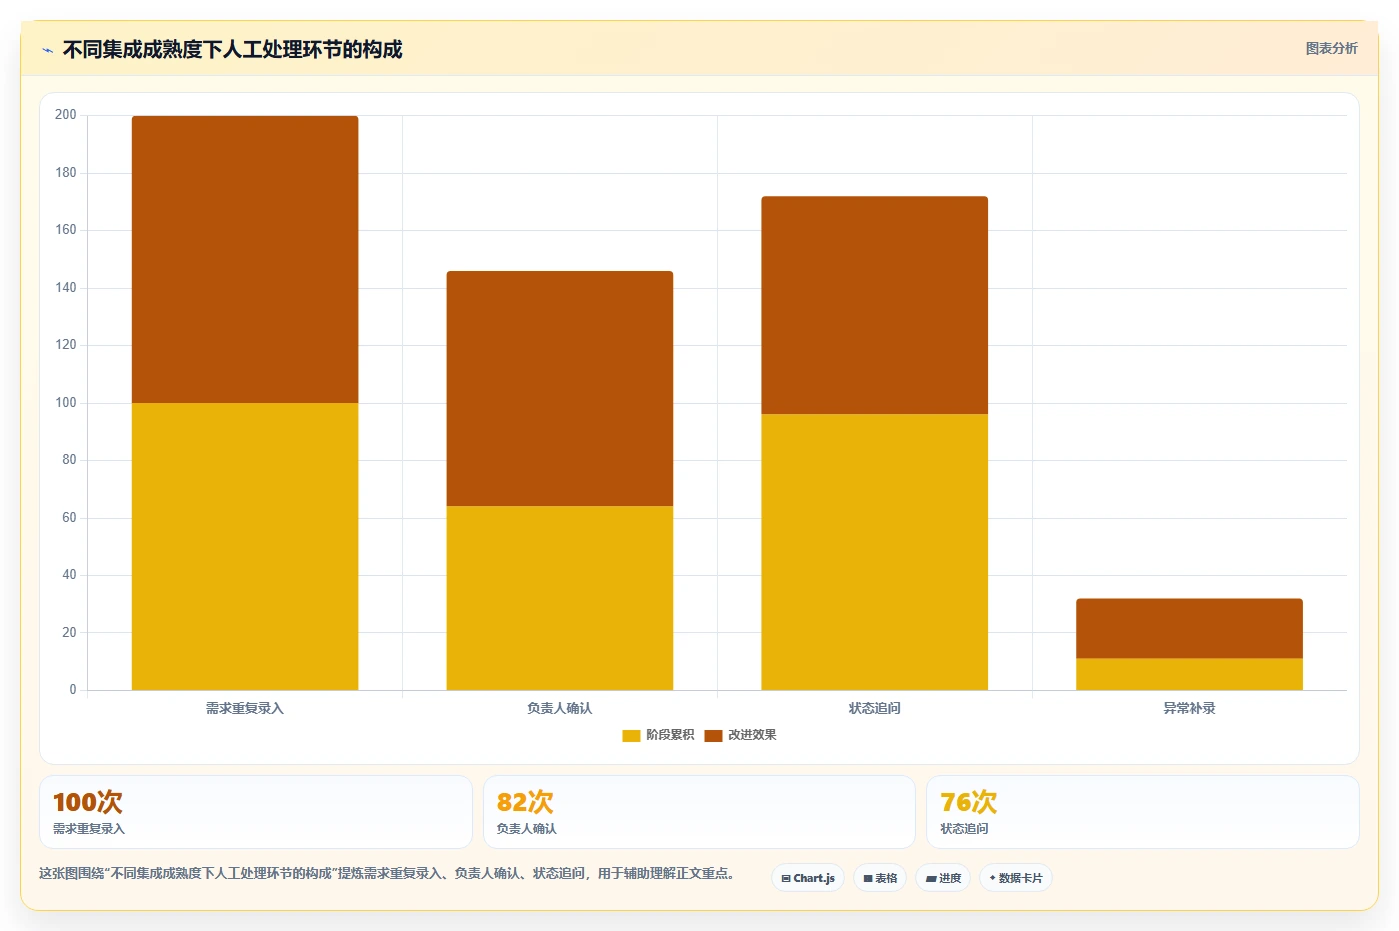
Task: Click the 表格 tag
Action: tap(880, 878)
